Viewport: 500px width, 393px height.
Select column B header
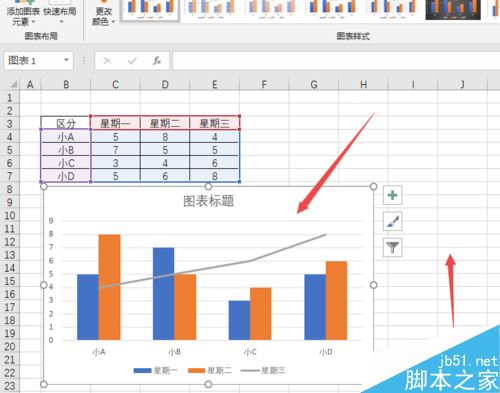point(66,85)
